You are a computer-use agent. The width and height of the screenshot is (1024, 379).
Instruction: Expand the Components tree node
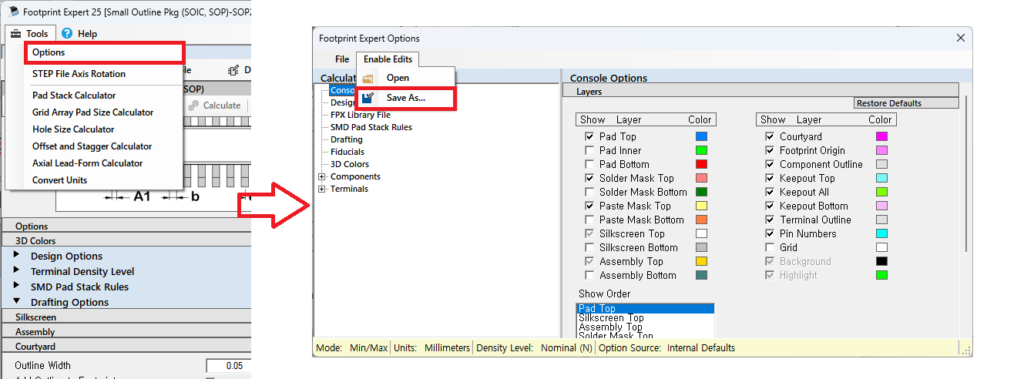coord(321,176)
